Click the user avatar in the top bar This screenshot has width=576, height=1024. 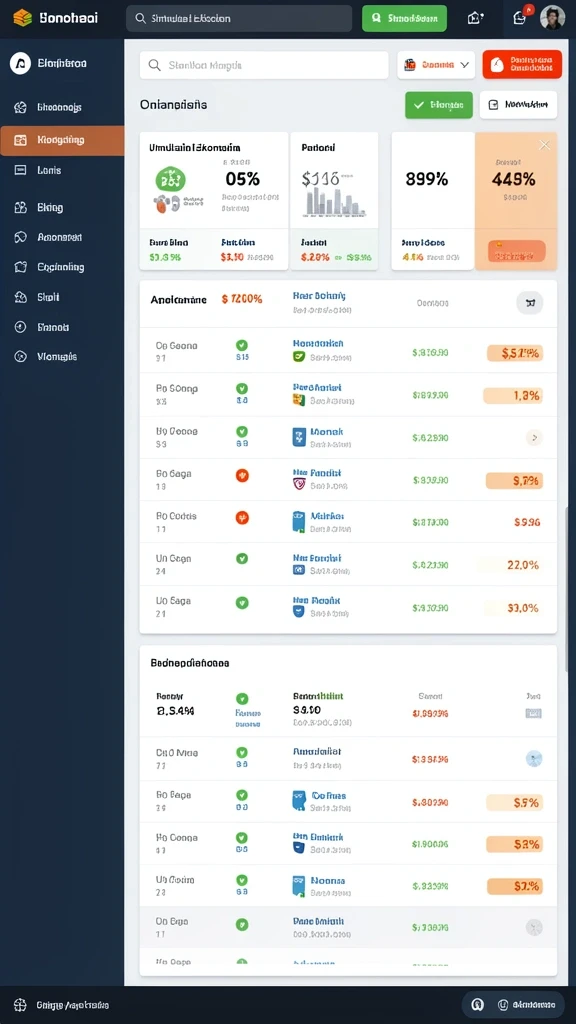[x=552, y=18]
